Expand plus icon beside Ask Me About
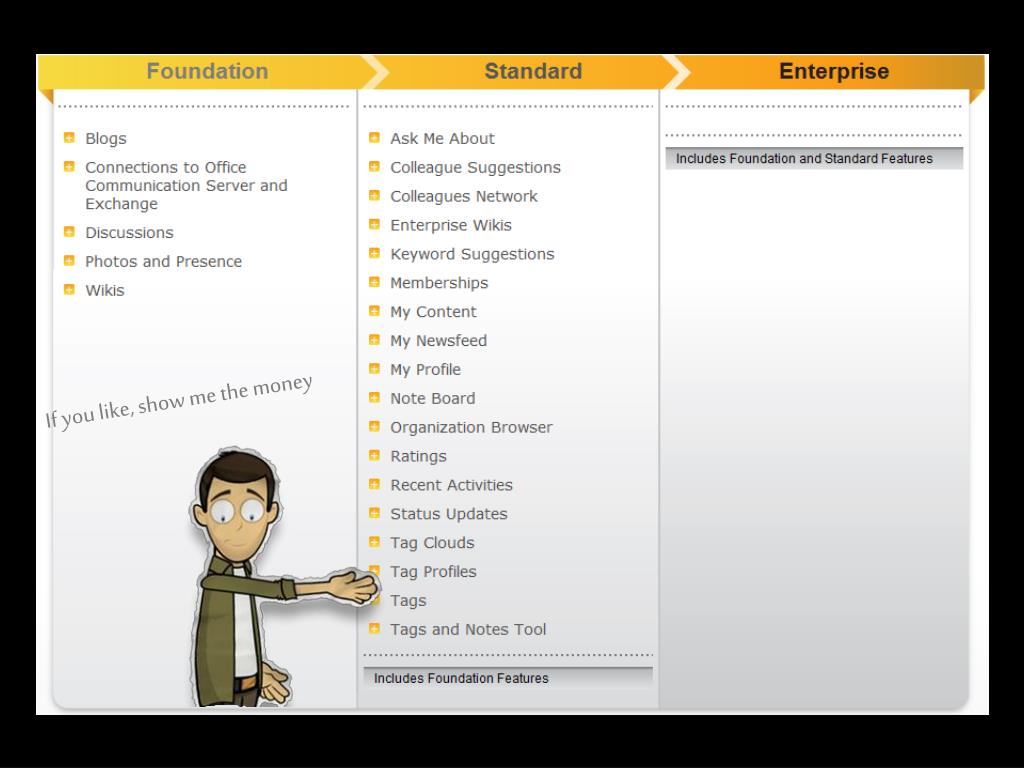Viewport: 1024px width, 768px height. 374,137
